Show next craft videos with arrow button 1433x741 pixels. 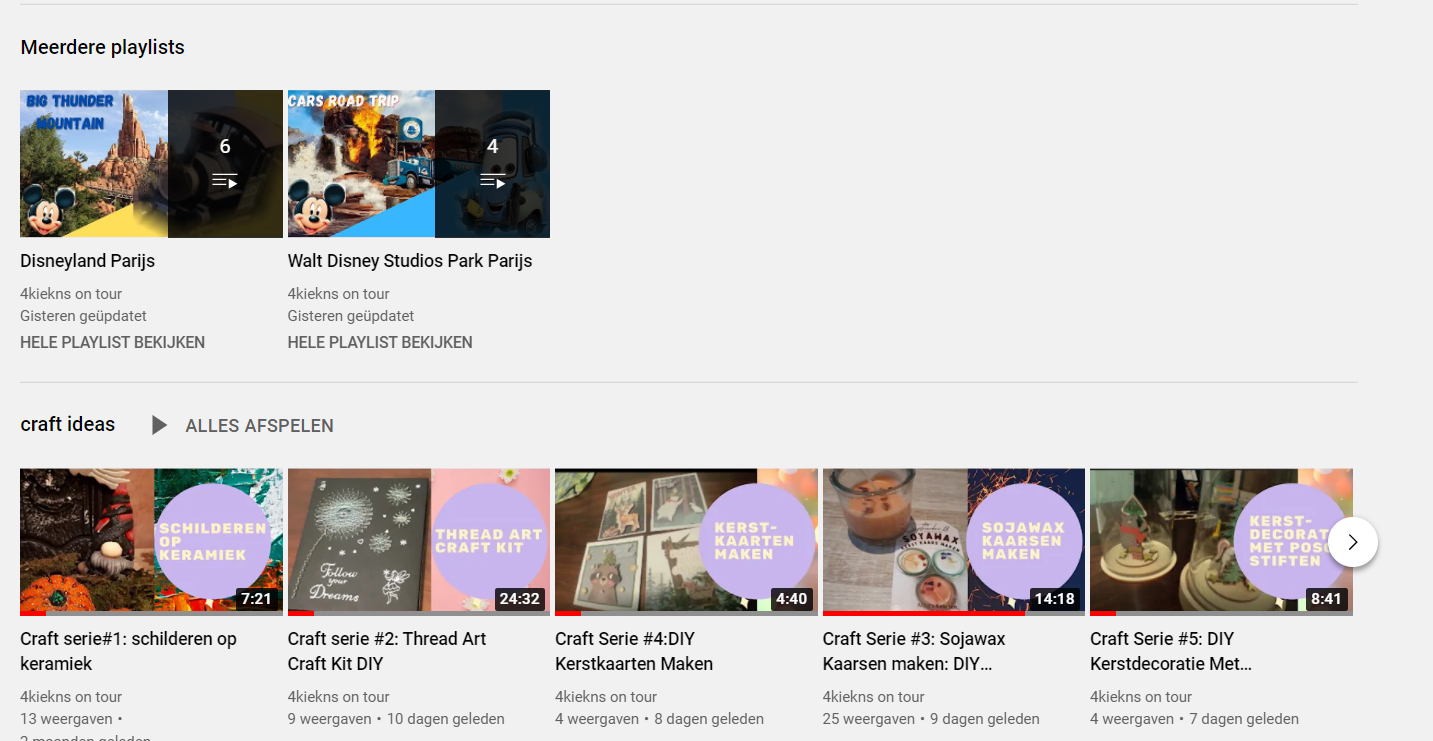tap(1353, 542)
